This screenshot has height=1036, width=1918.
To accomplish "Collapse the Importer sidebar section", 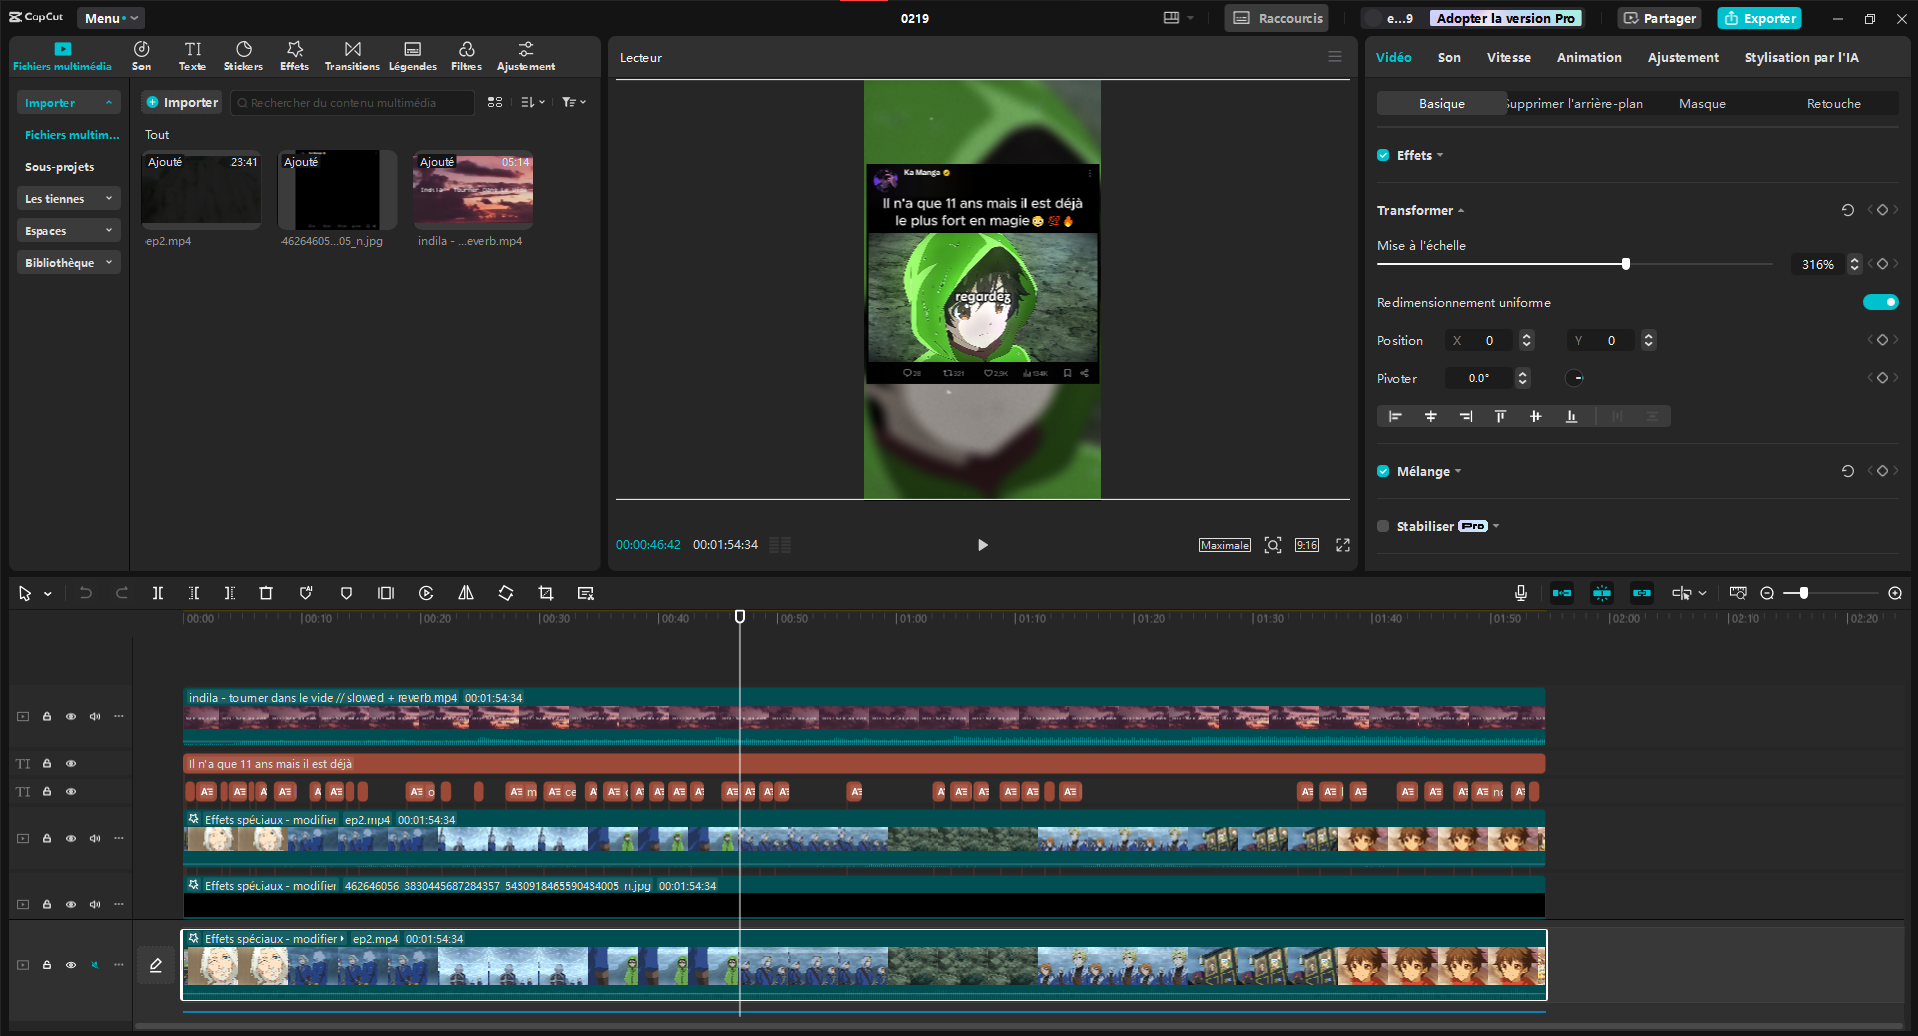I will point(68,103).
